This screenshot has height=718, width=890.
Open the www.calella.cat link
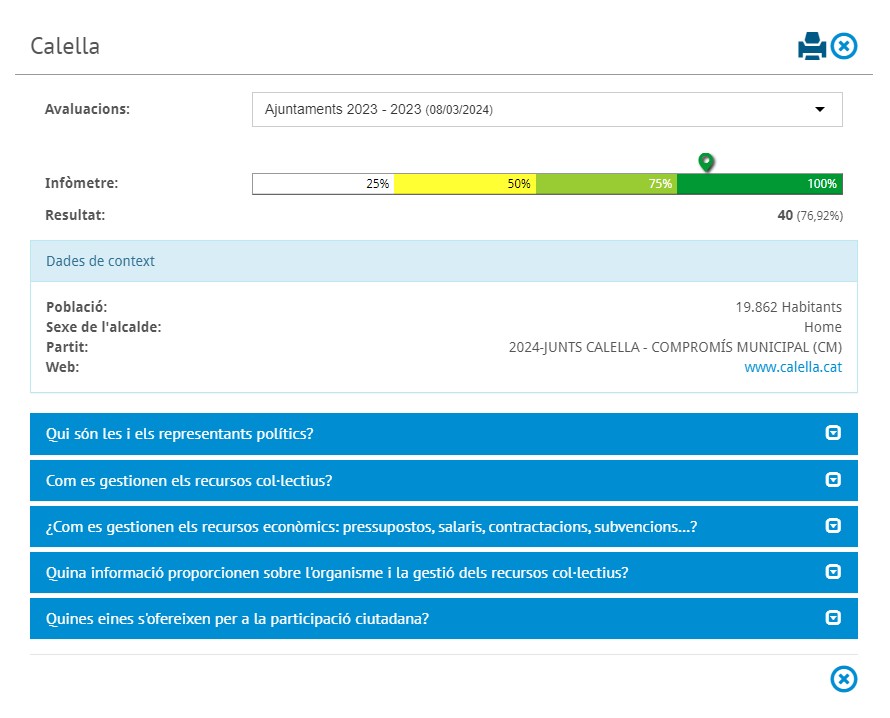(x=793, y=367)
